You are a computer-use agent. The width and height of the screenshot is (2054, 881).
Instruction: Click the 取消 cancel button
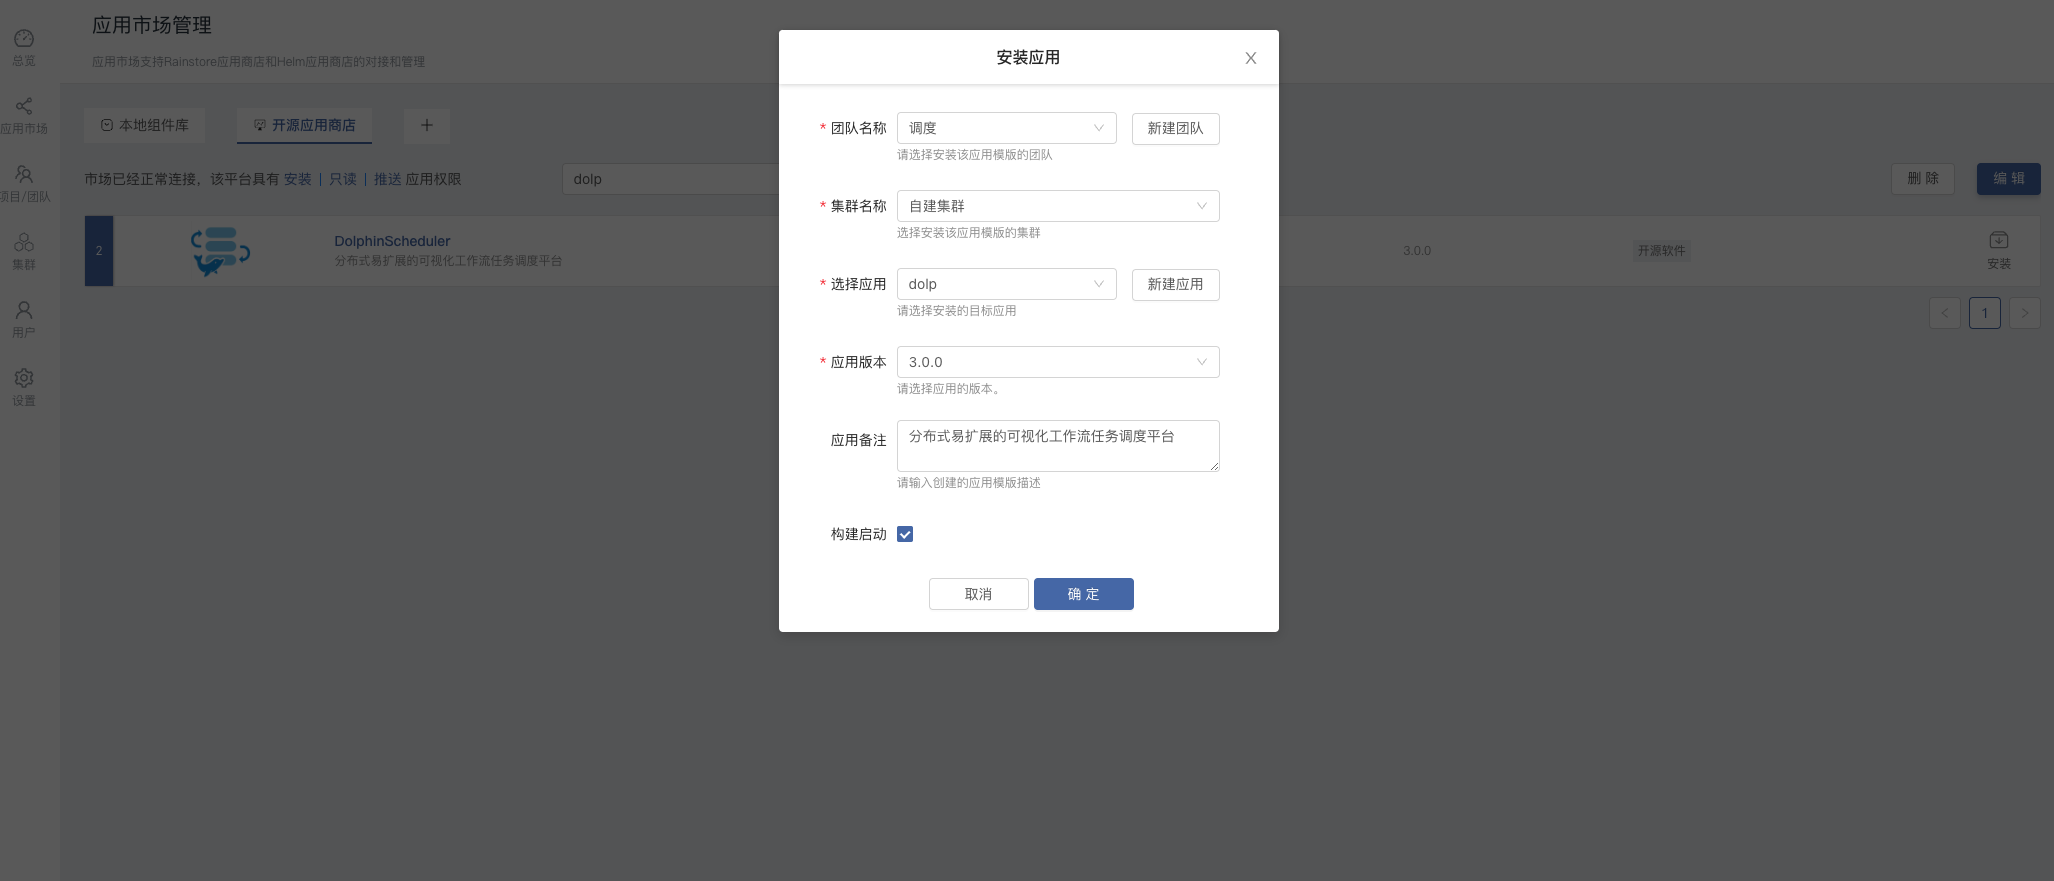click(x=978, y=594)
